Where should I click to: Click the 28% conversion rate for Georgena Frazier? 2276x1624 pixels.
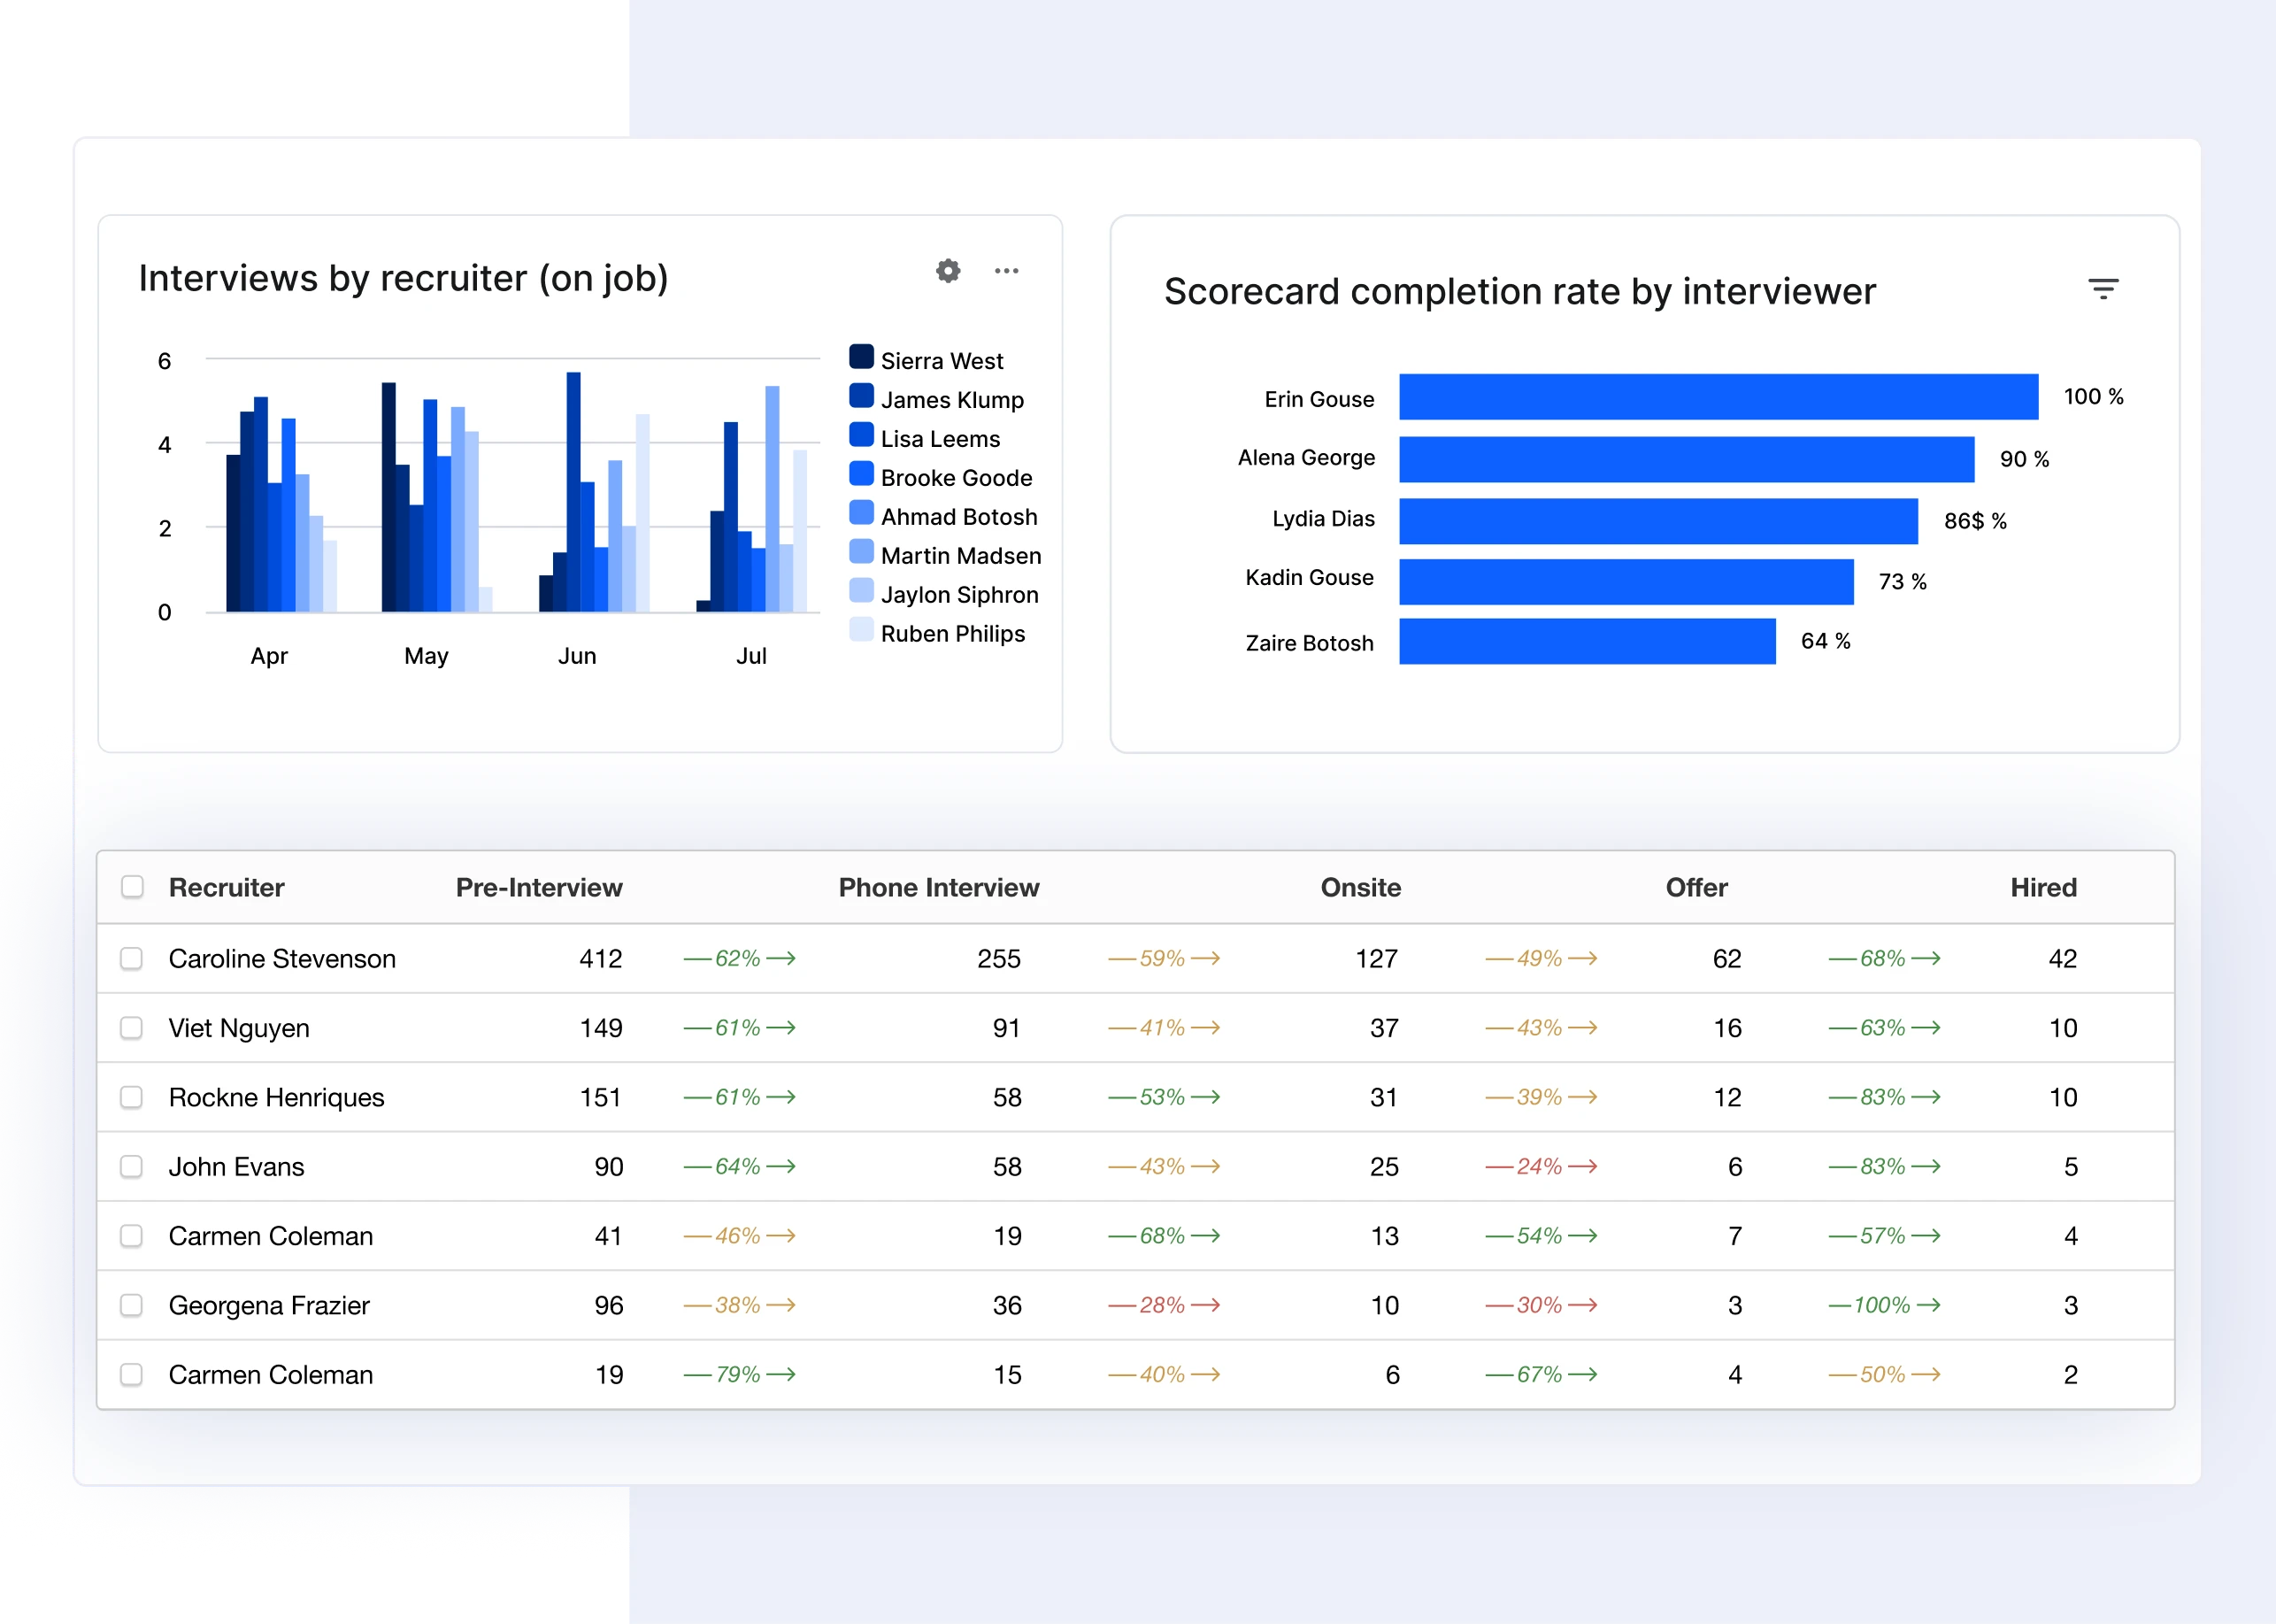[1163, 1305]
